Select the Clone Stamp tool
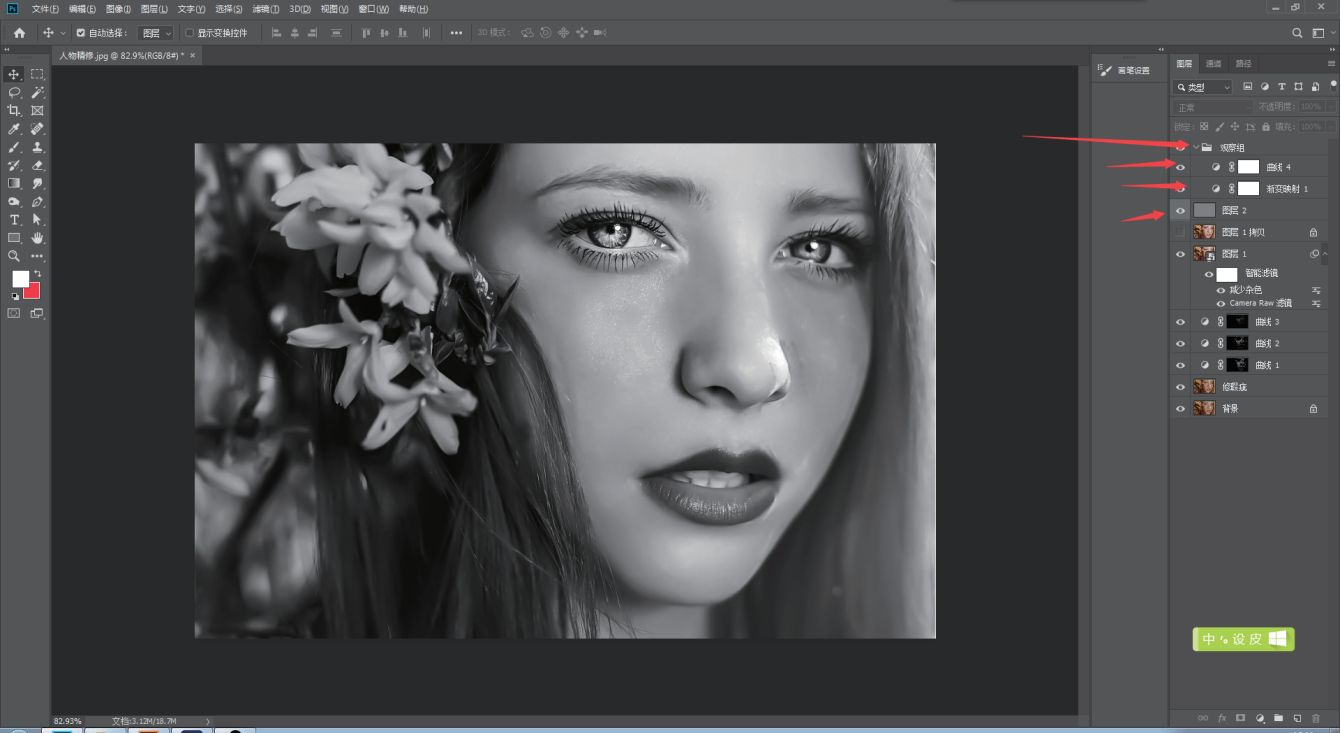 pos(37,147)
